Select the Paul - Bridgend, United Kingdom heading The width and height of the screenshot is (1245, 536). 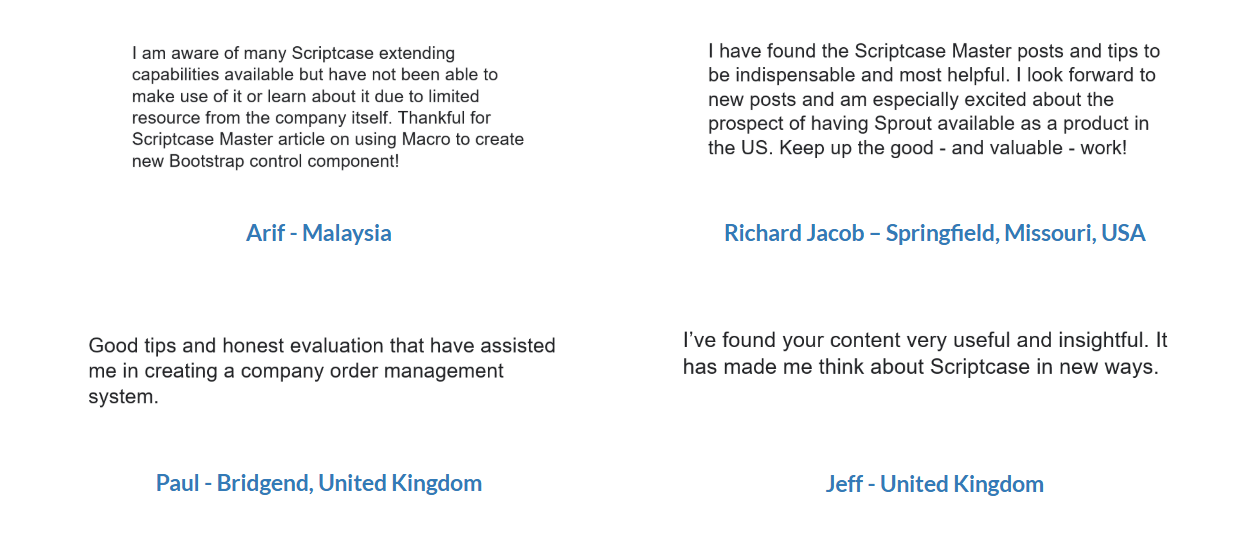point(319,483)
